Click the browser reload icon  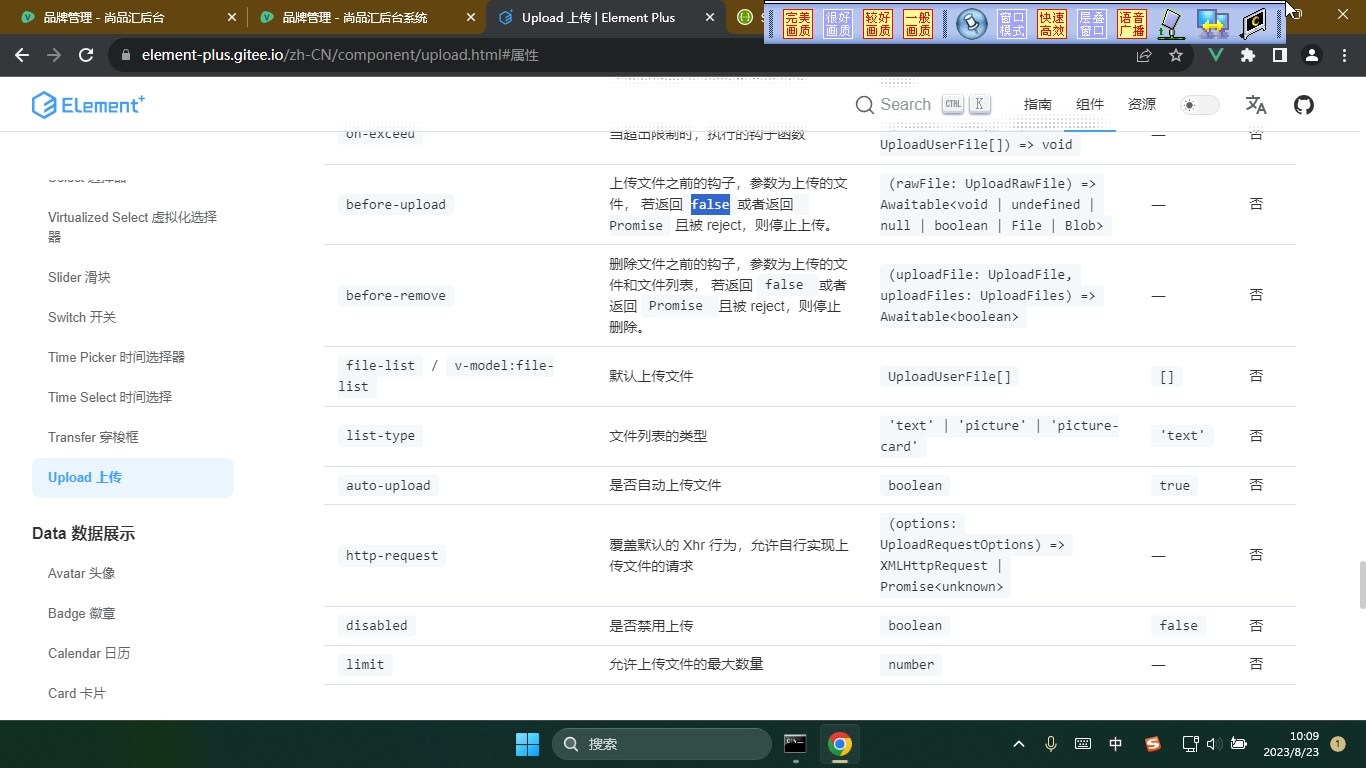coord(86,55)
